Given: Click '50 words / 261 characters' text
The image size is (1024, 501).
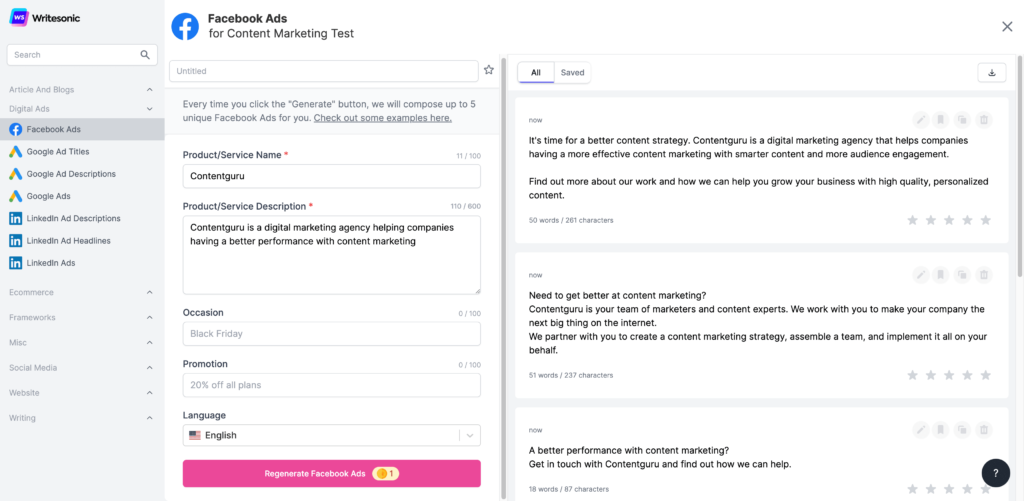Looking at the screenshot, I should click(571, 220).
